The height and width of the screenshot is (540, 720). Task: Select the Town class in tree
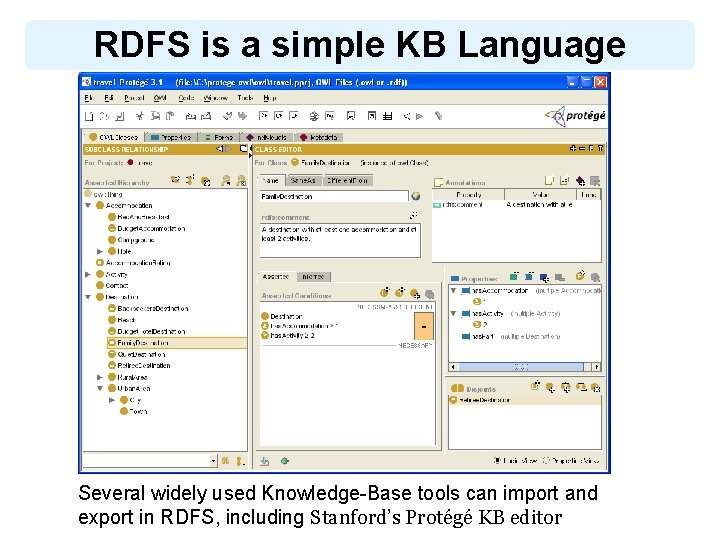[134, 411]
